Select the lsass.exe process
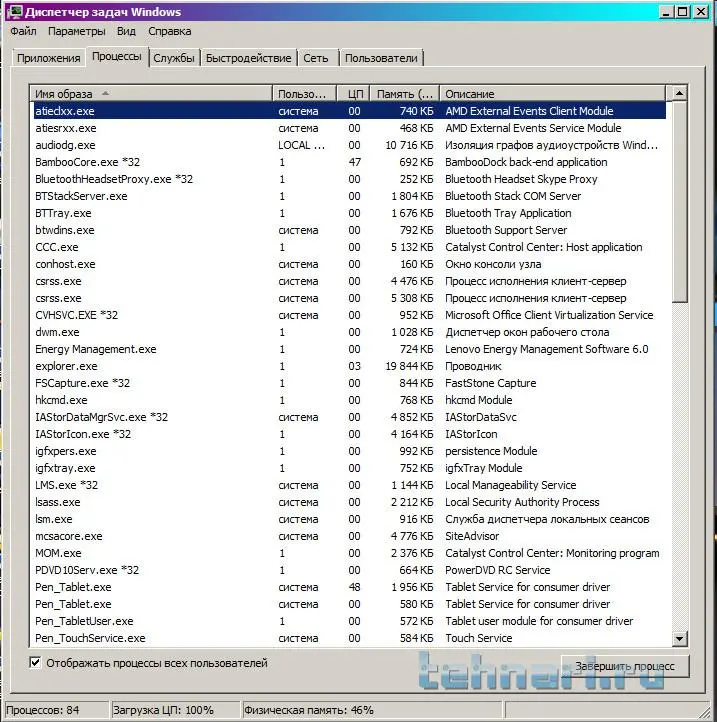This screenshot has width=717, height=722. point(350,502)
